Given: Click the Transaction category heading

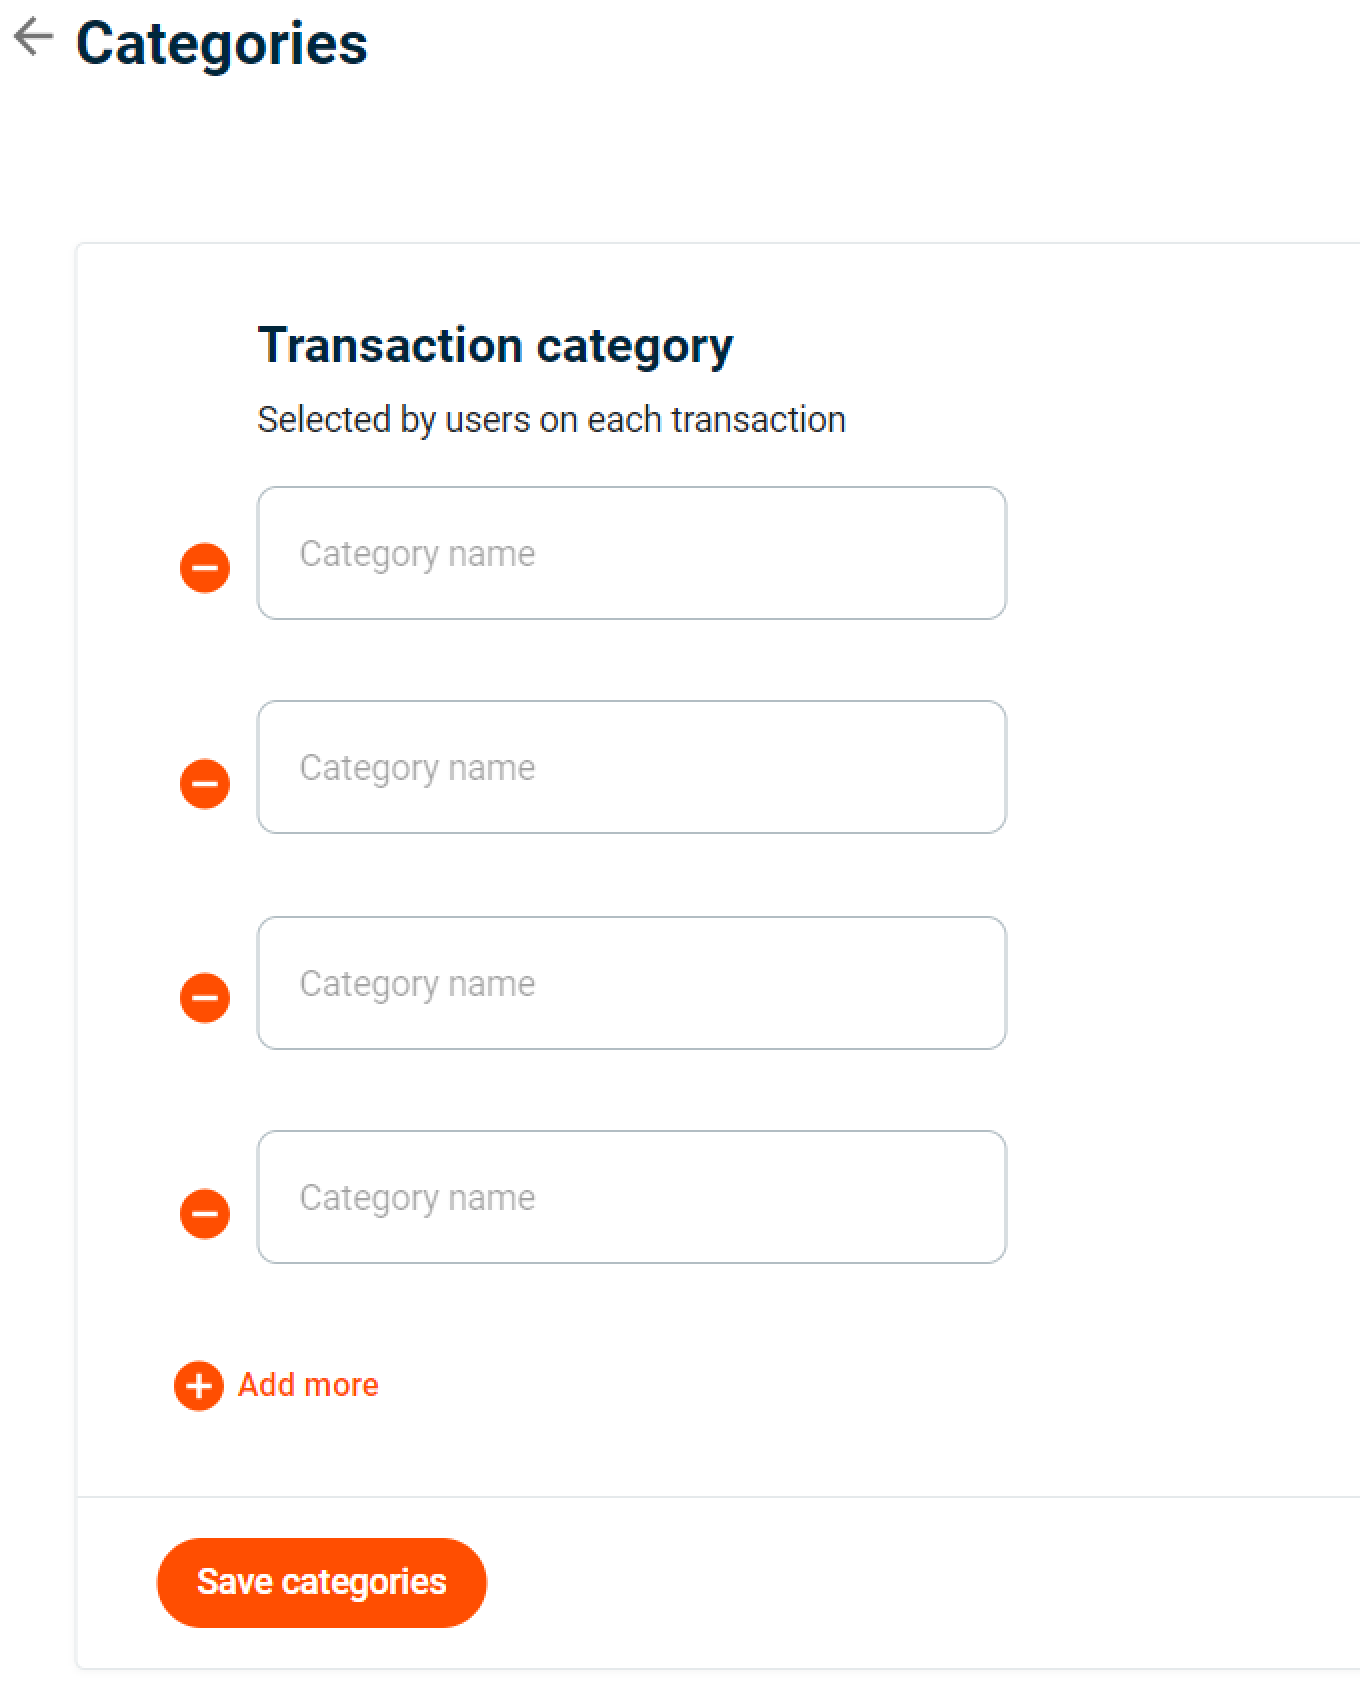Looking at the screenshot, I should point(494,344).
